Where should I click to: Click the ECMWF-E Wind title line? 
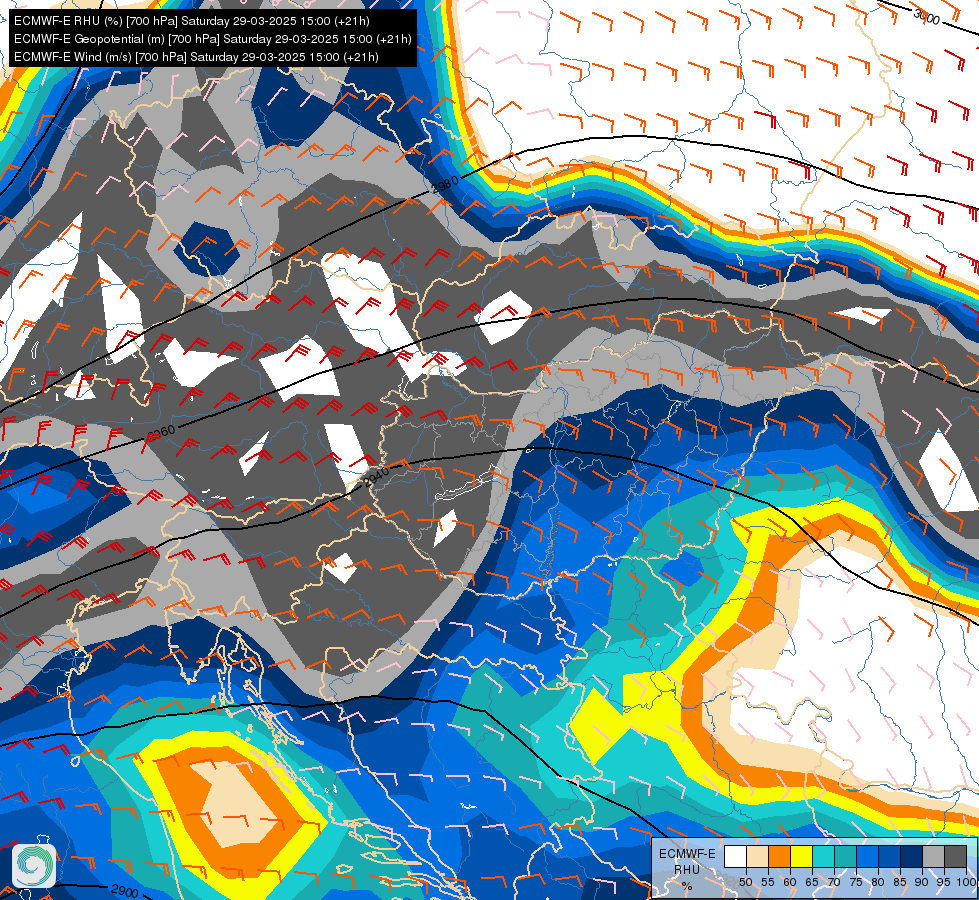(x=196, y=57)
